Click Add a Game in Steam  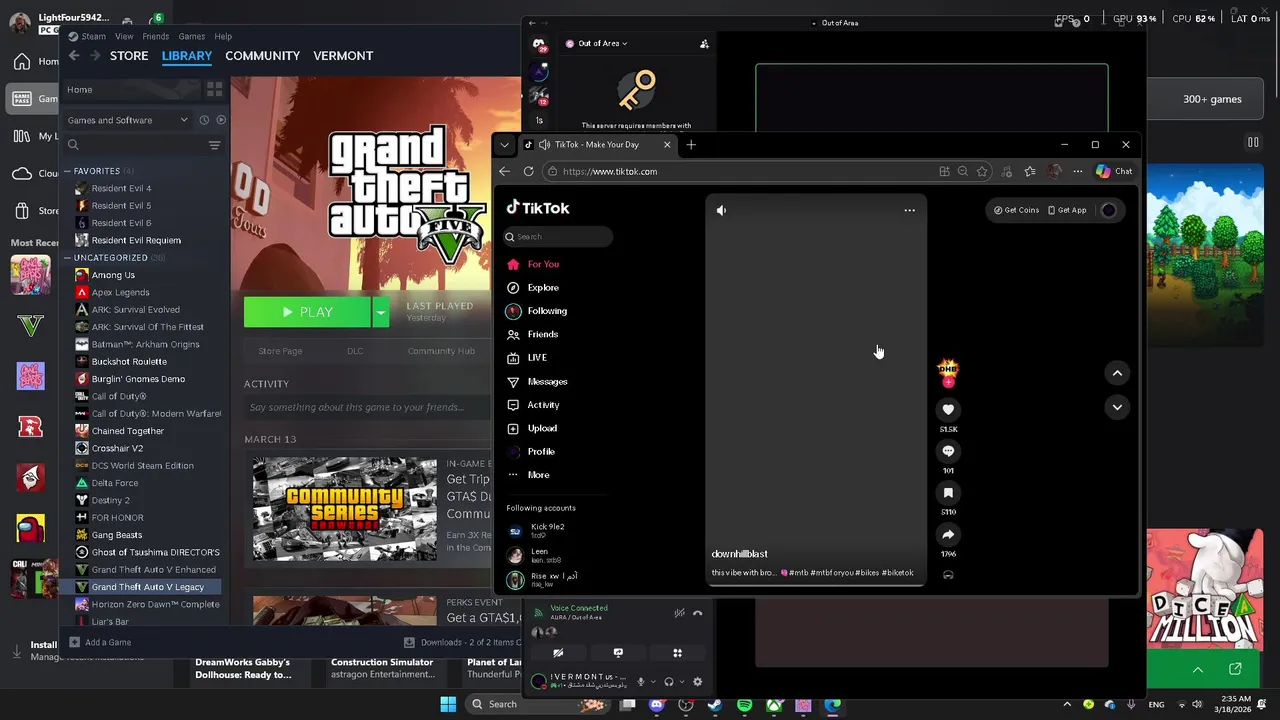[100, 642]
